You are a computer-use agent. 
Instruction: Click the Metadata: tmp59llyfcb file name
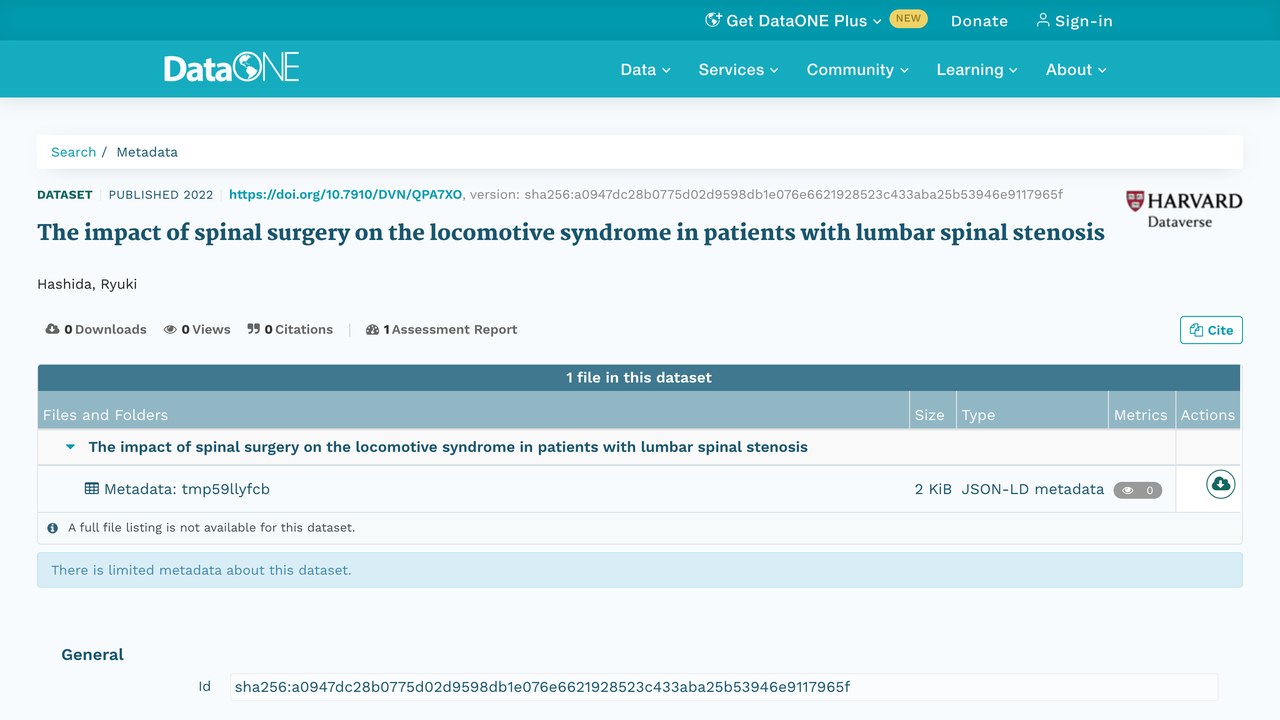[187, 489]
